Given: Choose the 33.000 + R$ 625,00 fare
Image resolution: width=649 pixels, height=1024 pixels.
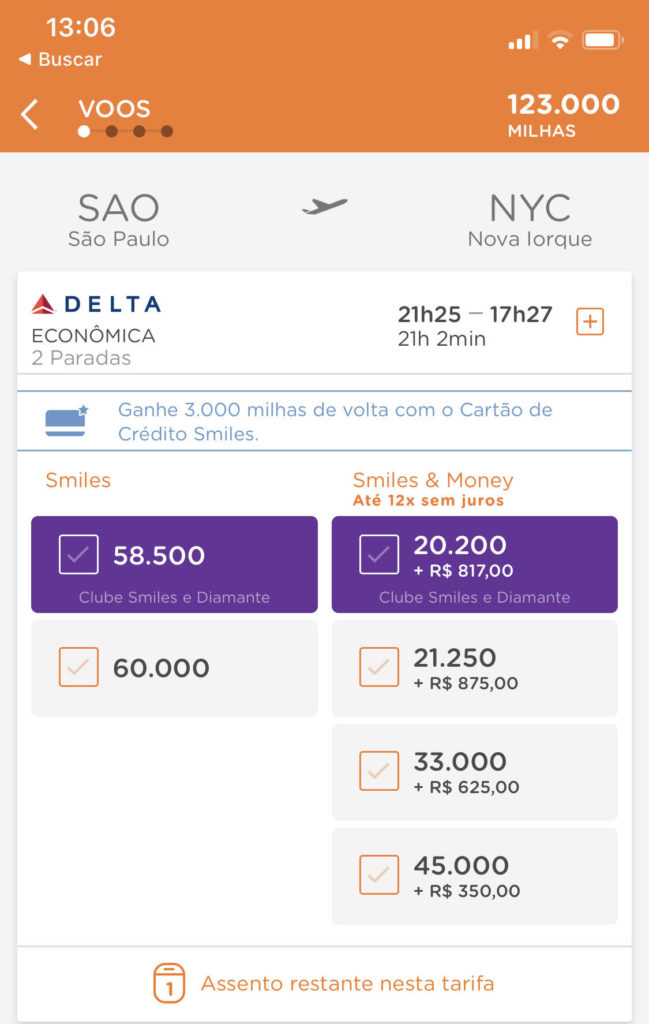Looking at the screenshot, I should pyautogui.click(x=475, y=772).
